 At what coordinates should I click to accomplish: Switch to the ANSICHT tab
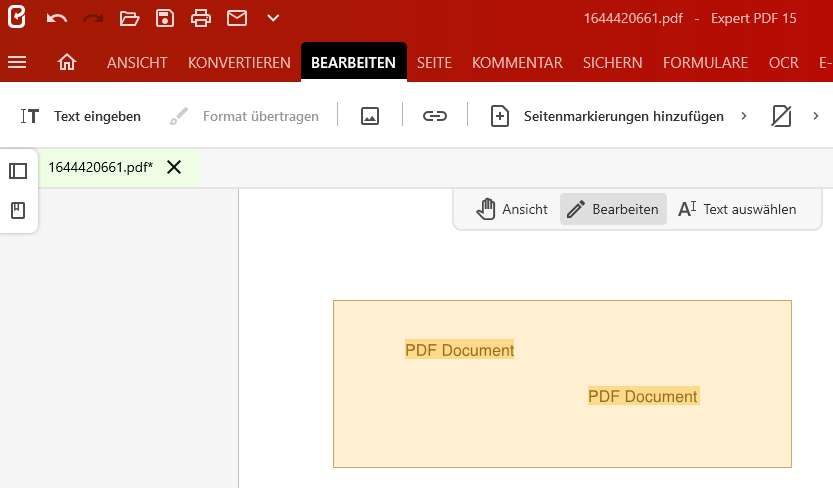click(x=137, y=63)
